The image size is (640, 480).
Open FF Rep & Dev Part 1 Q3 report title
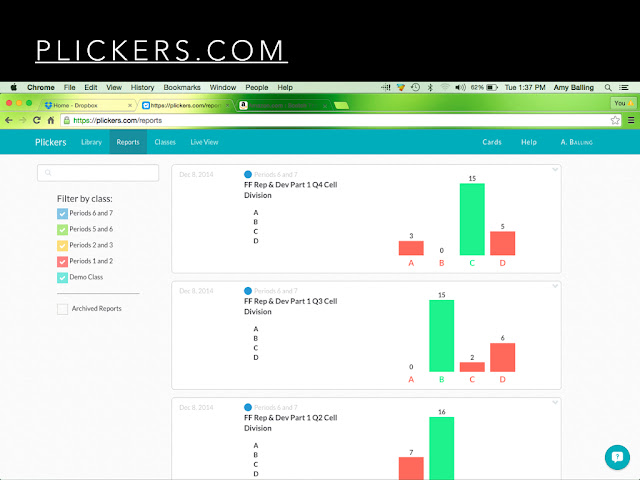[291, 306]
